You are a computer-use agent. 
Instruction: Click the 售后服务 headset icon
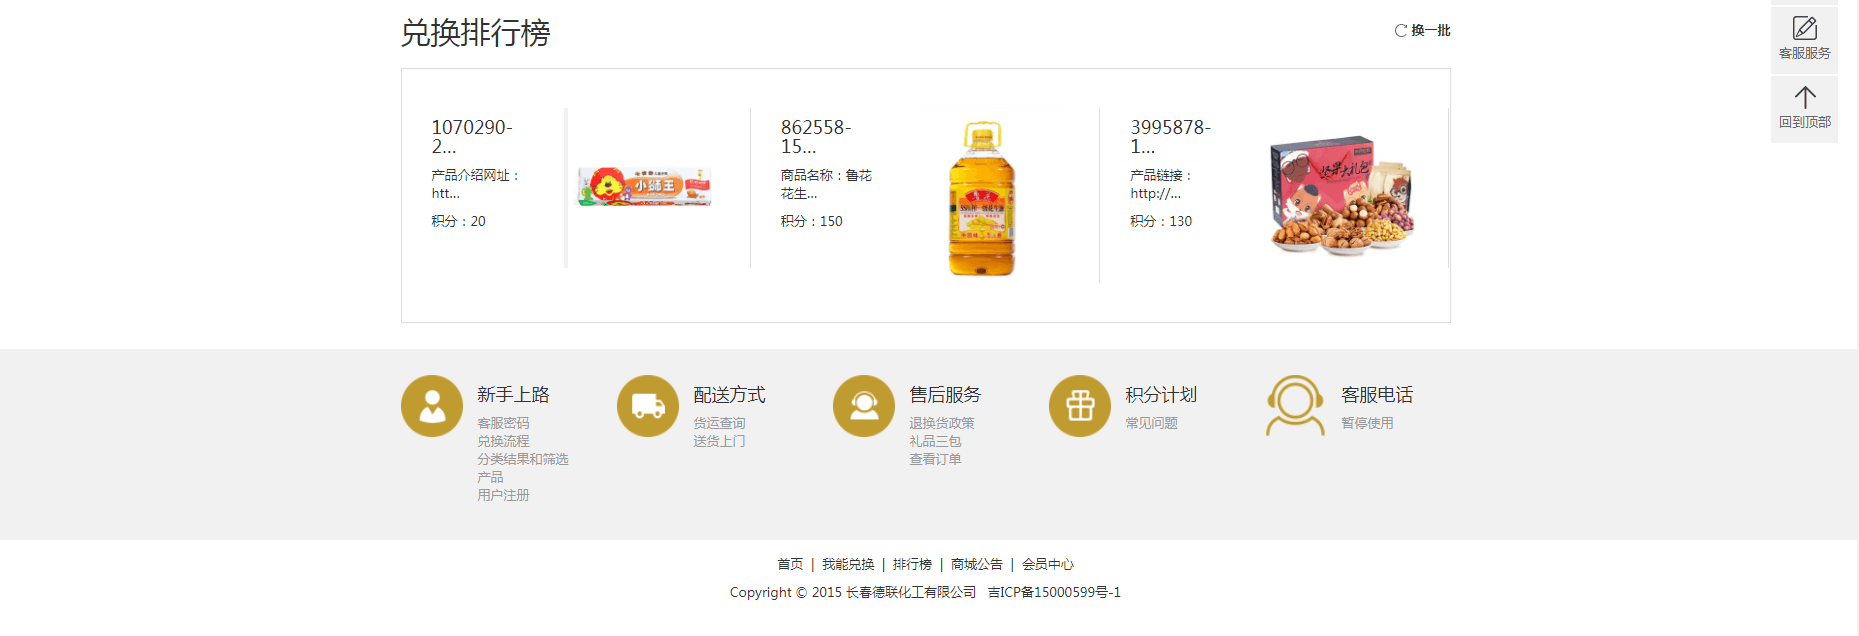coord(864,406)
